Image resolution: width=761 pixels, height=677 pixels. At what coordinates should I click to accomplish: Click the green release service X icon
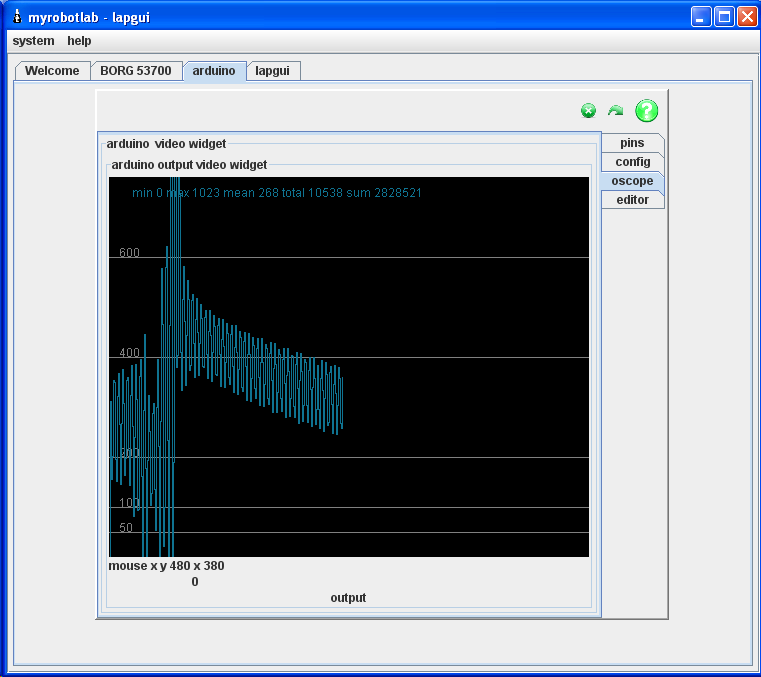tap(588, 111)
